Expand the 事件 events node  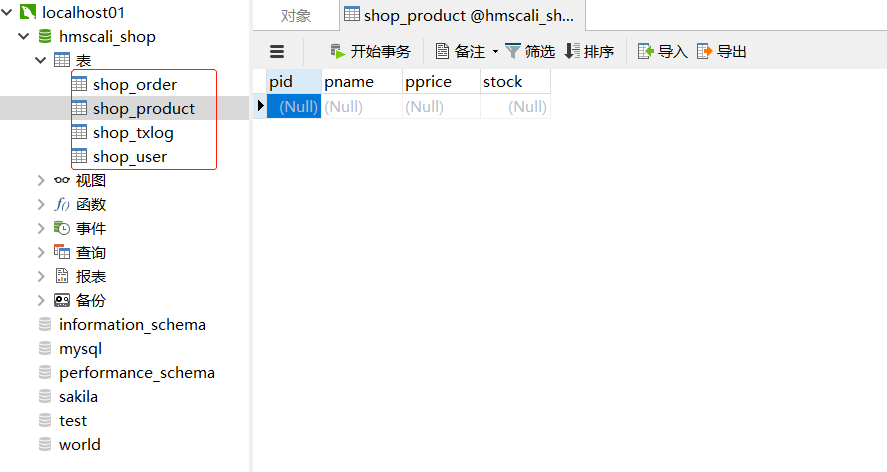tap(41, 228)
